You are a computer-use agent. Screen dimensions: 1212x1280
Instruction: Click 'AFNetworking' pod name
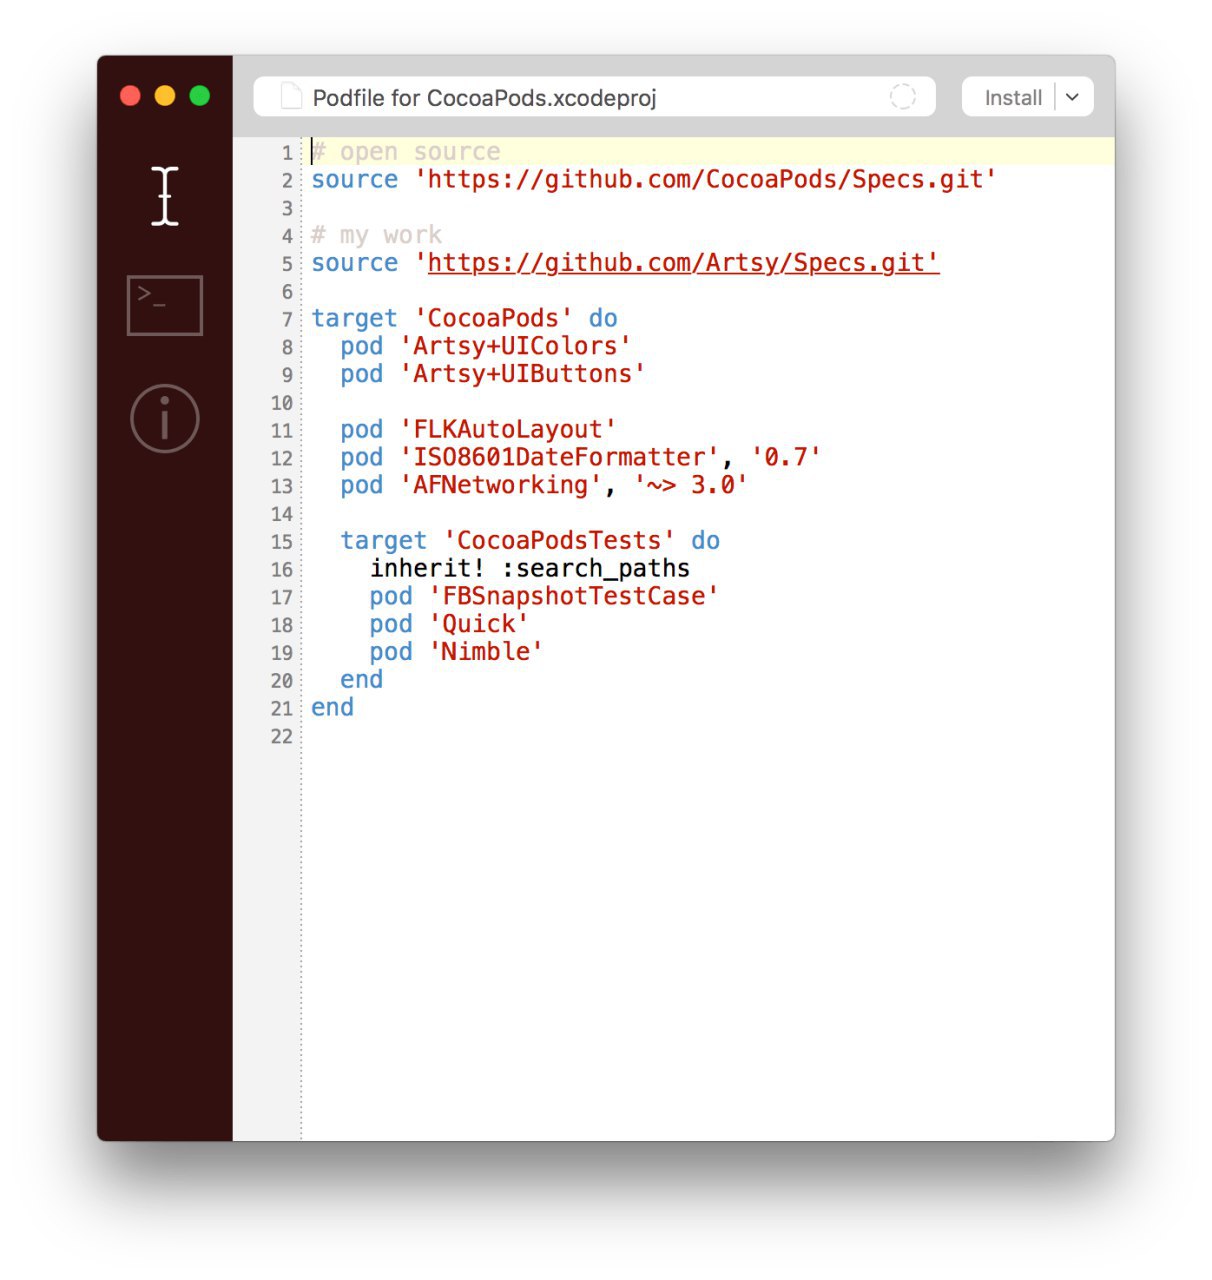501,485
